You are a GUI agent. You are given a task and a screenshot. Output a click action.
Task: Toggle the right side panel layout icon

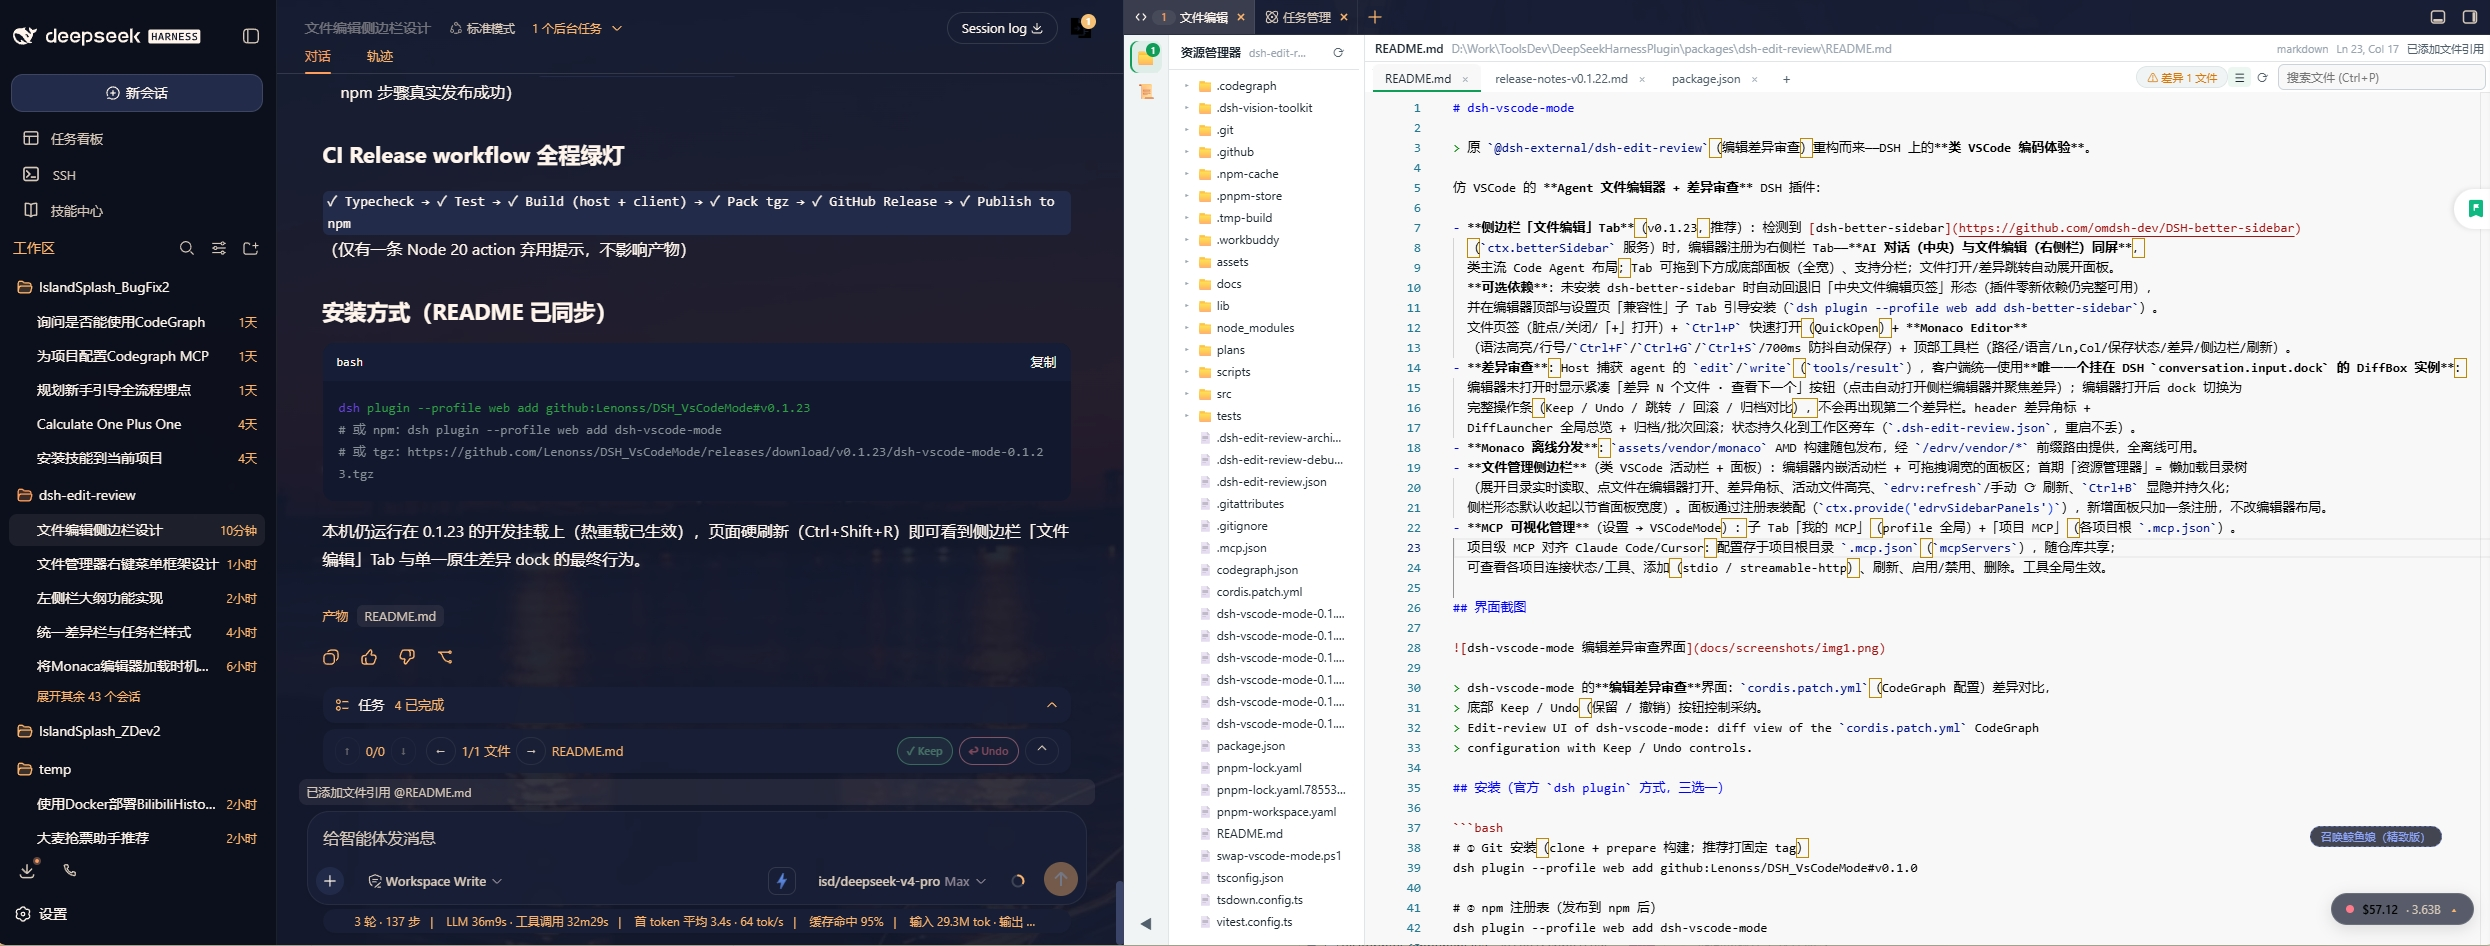click(x=2469, y=17)
